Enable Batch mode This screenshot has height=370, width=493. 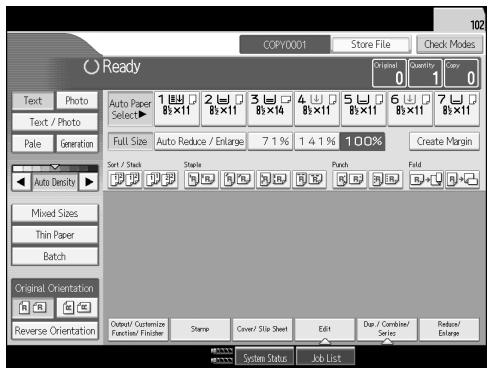pyautogui.click(x=55, y=257)
